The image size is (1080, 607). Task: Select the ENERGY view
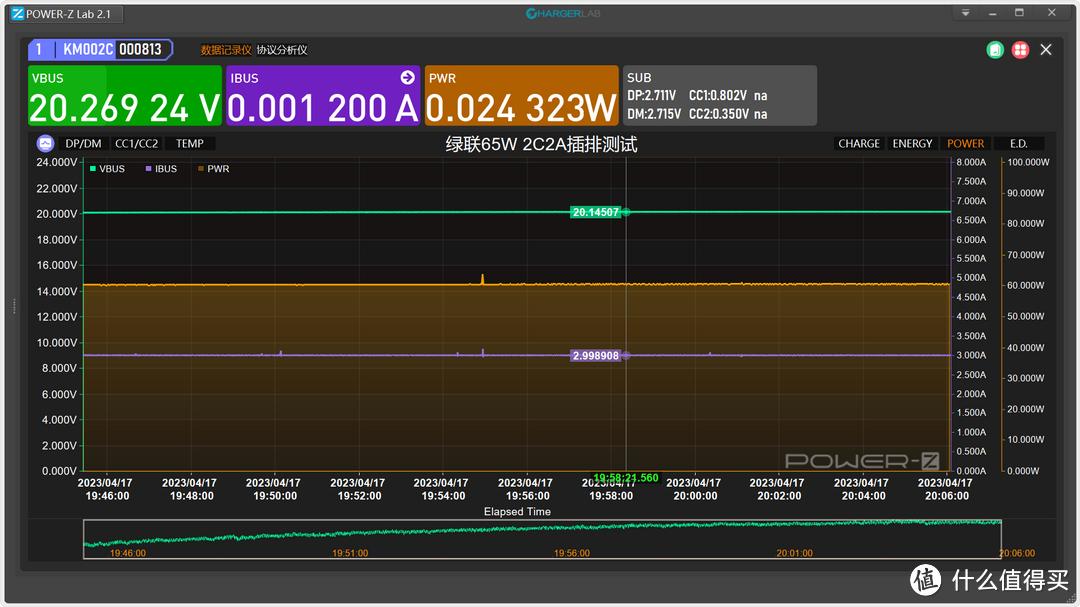(912, 144)
